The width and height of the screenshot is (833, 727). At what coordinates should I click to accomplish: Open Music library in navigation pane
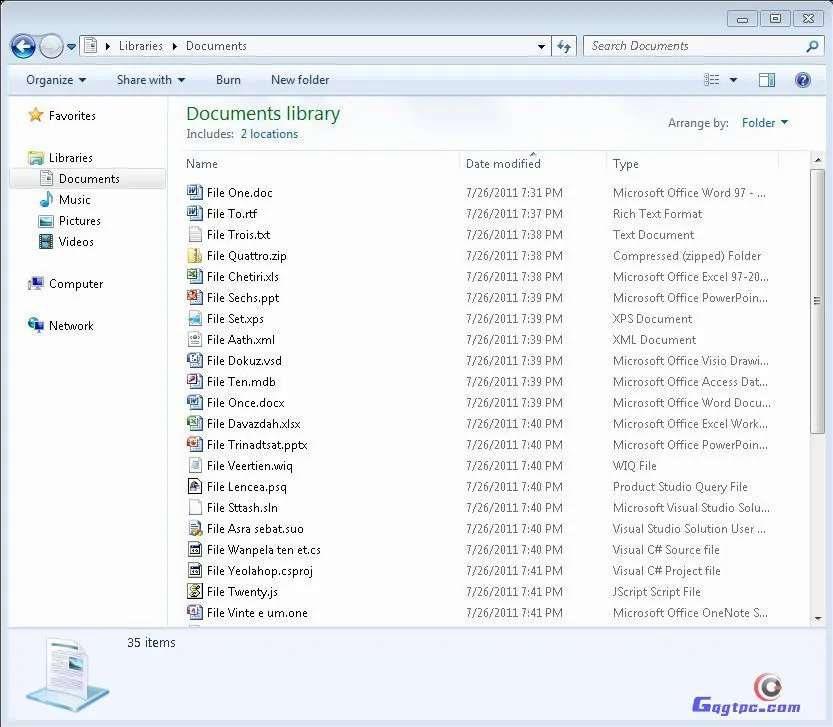click(74, 200)
